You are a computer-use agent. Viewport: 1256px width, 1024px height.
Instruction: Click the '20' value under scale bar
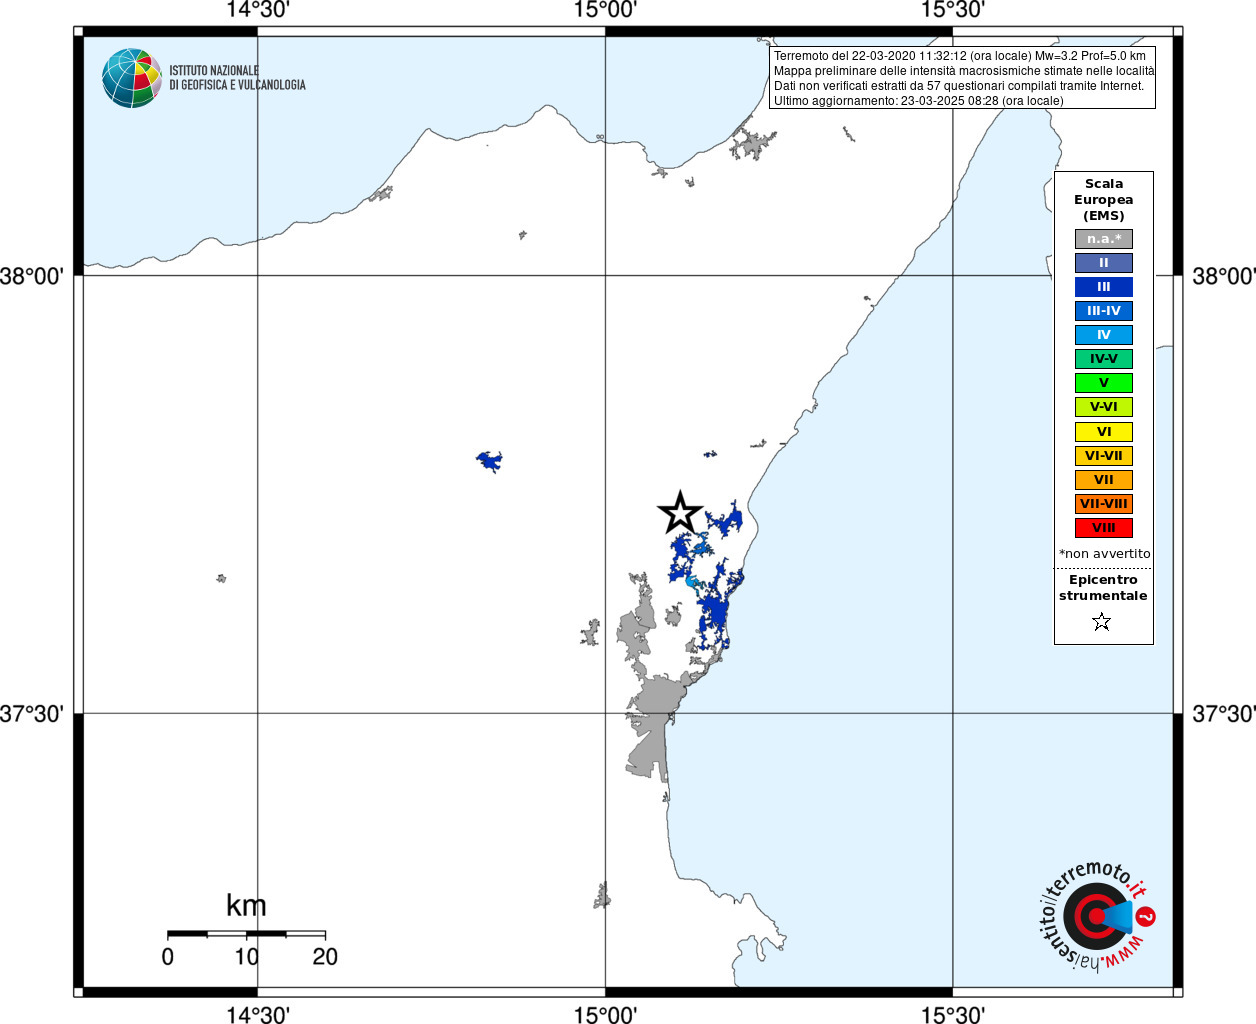pyautogui.click(x=325, y=957)
